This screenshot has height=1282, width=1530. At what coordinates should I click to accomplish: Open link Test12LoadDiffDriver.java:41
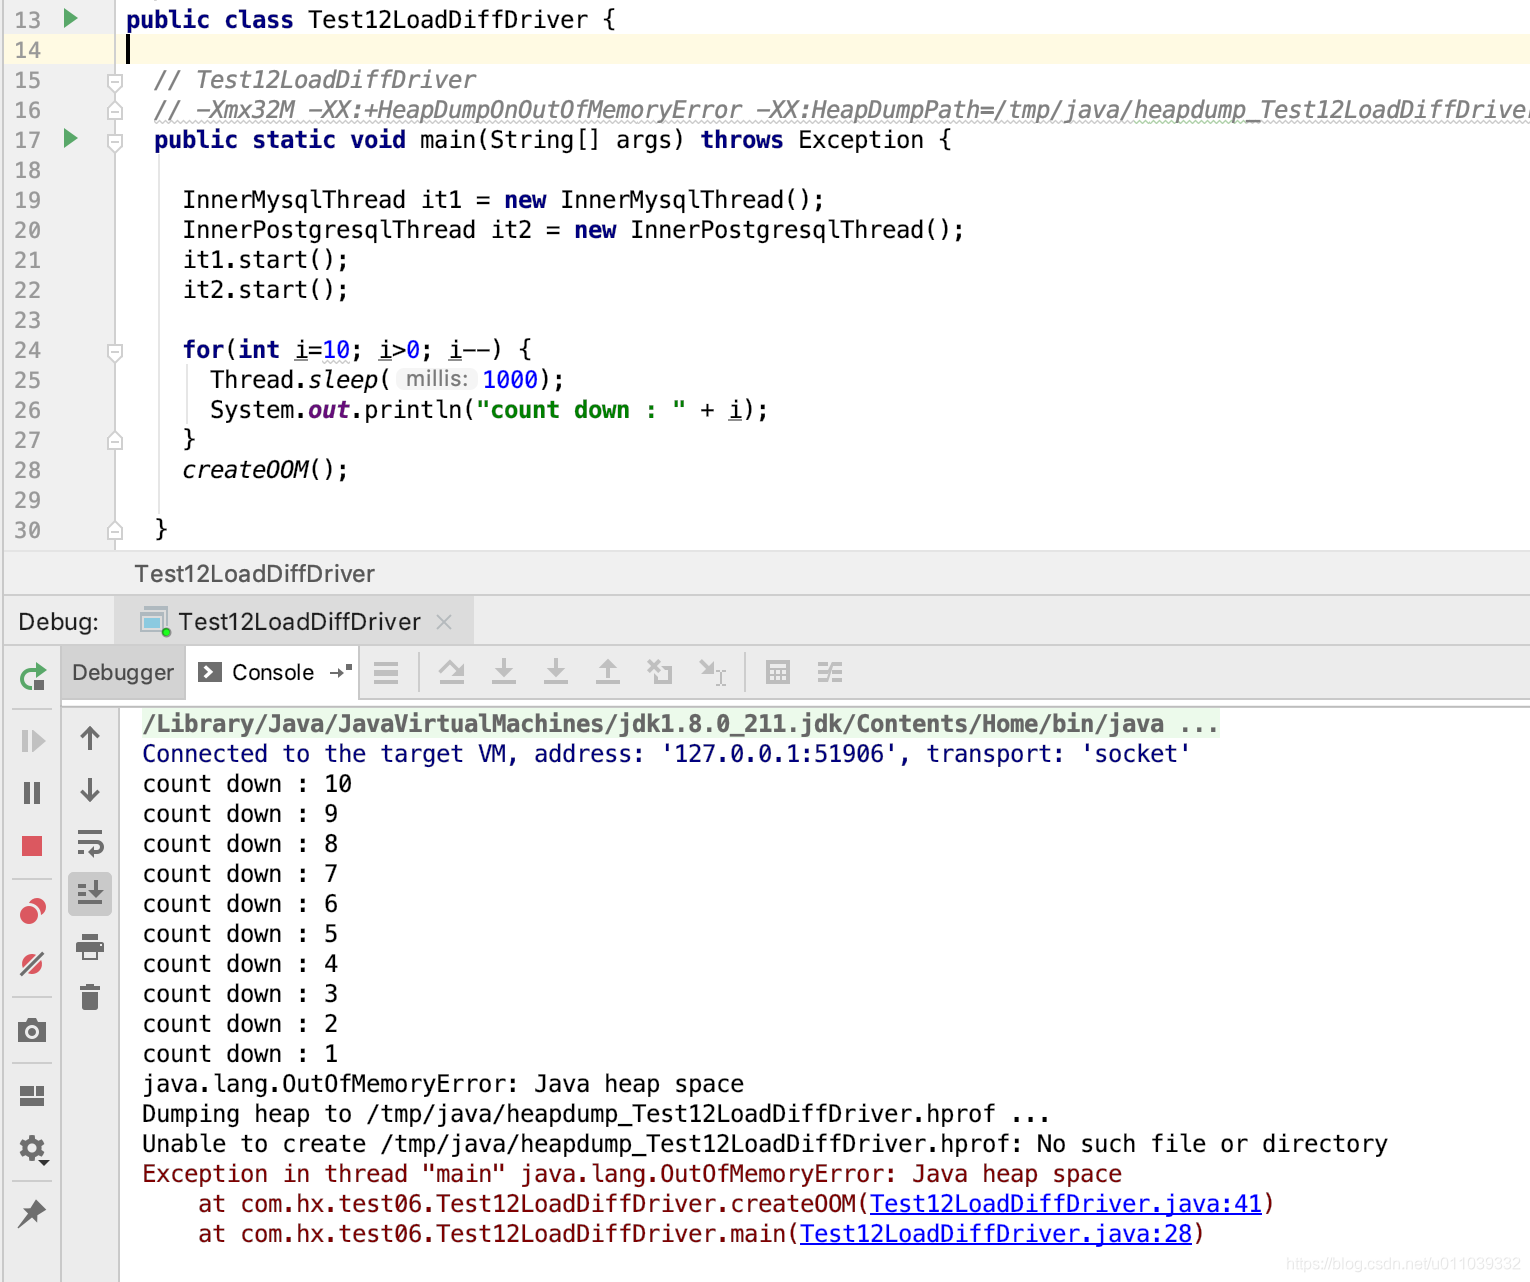point(1066,1204)
